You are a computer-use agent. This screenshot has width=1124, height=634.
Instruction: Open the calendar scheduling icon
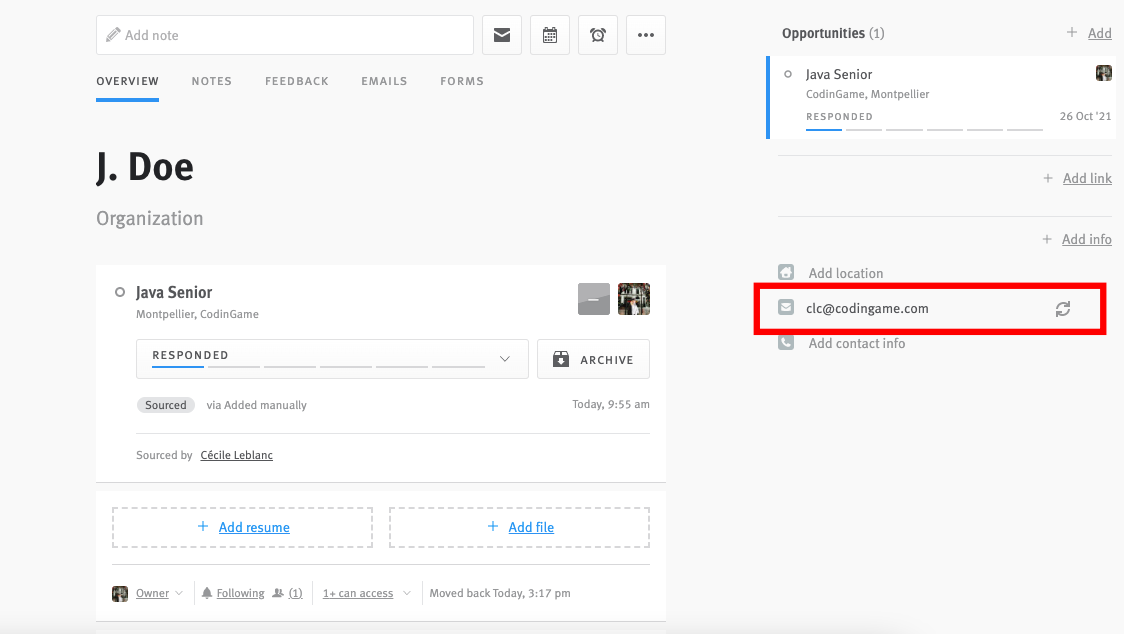pos(550,35)
